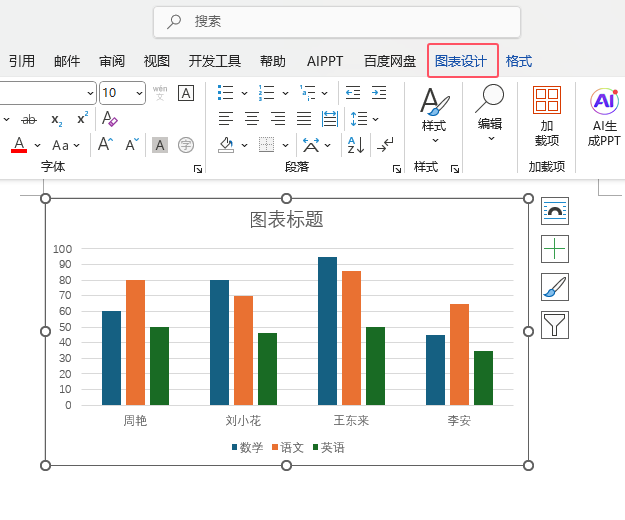
Task: Open Chart Elements plus button
Action: 555,249
